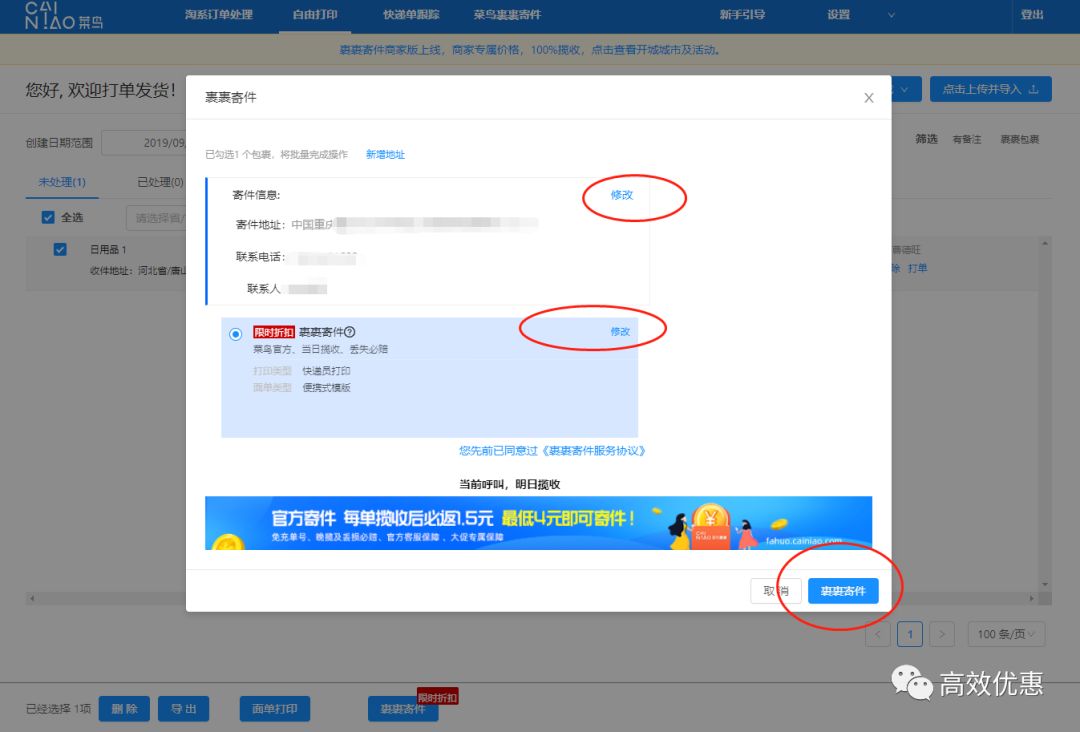
Task: Filter by 裹裹包裹
Action: pyautogui.click(x=1019, y=139)
